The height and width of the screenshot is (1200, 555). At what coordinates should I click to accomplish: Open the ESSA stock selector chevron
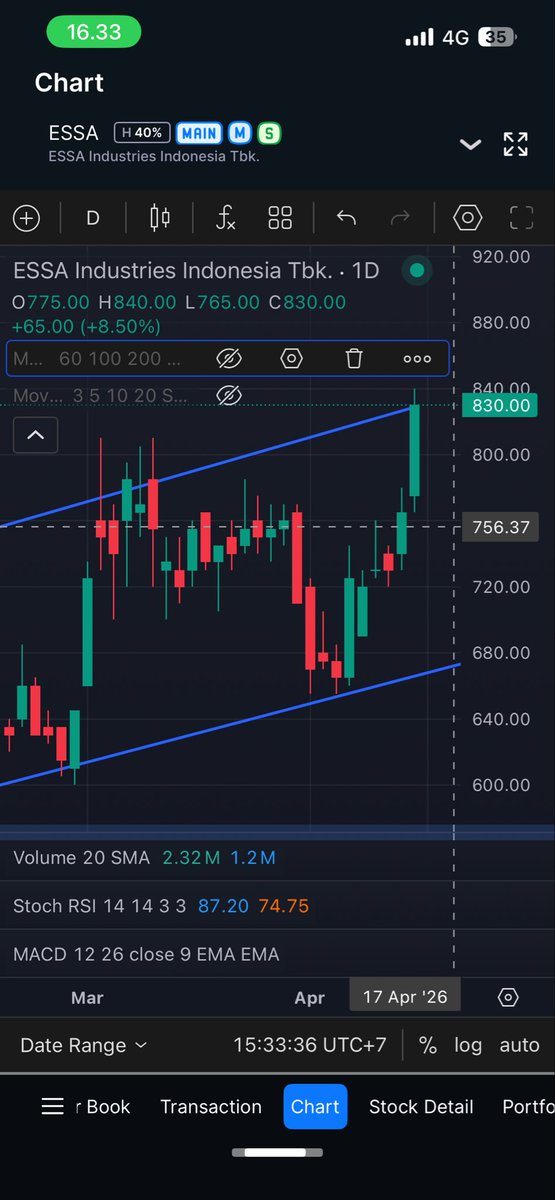(470, 145)
